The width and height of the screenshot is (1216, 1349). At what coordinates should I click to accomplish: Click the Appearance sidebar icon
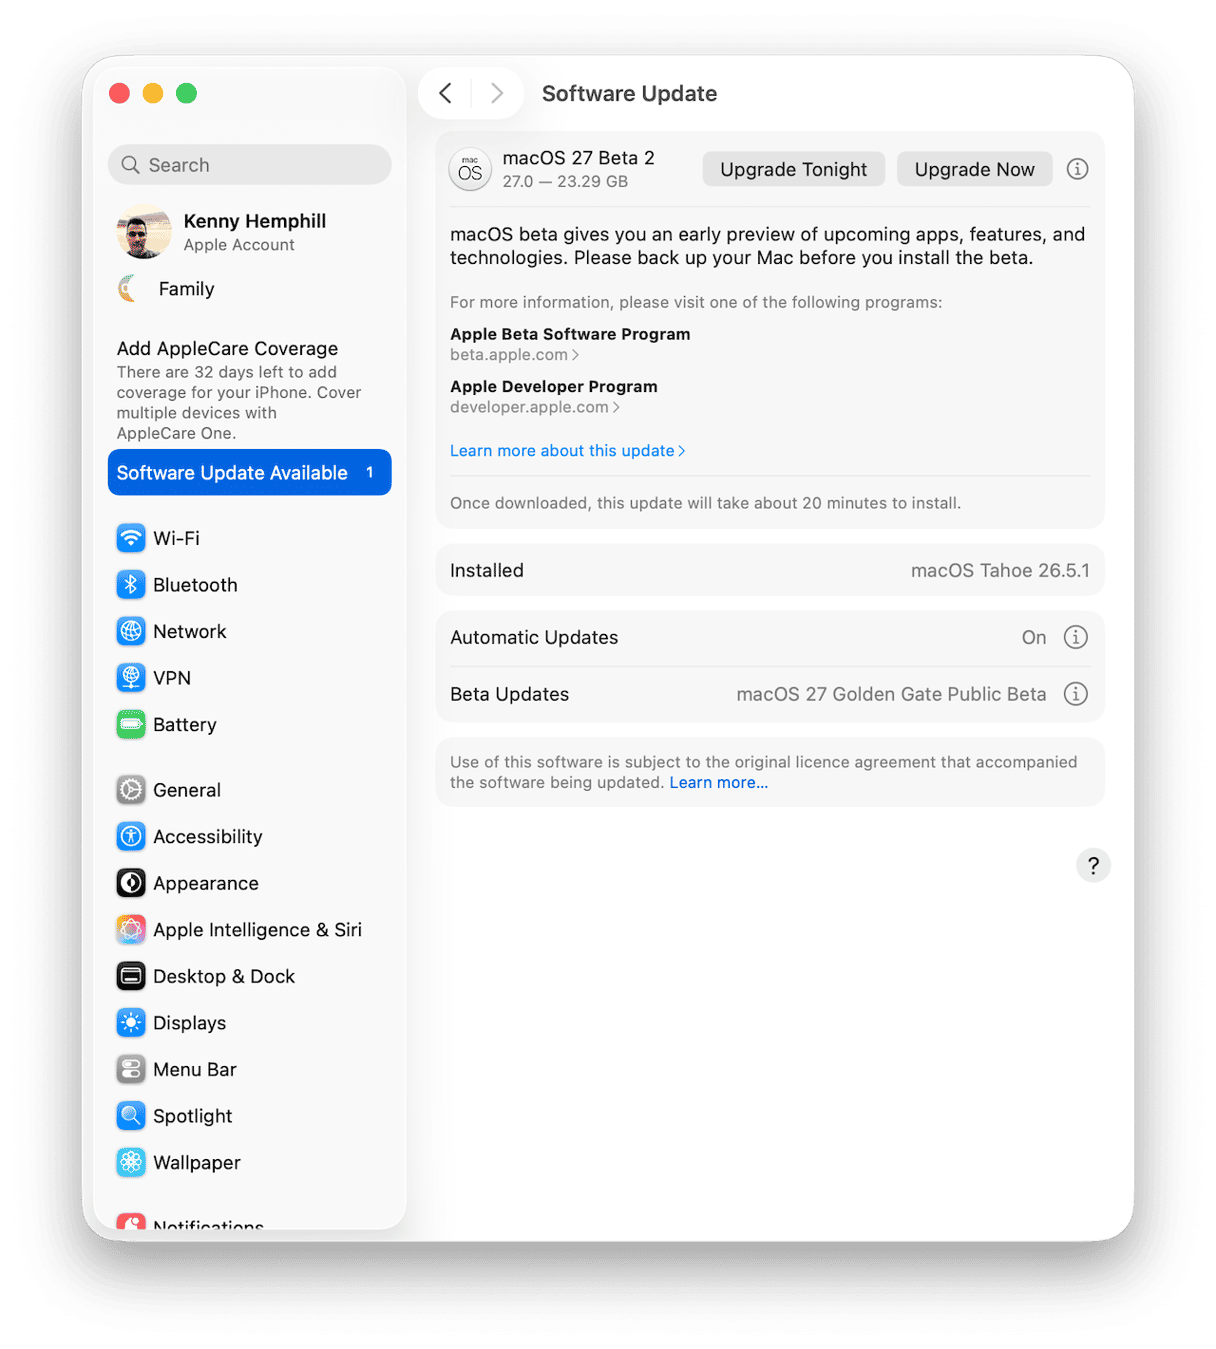point(131,883)
